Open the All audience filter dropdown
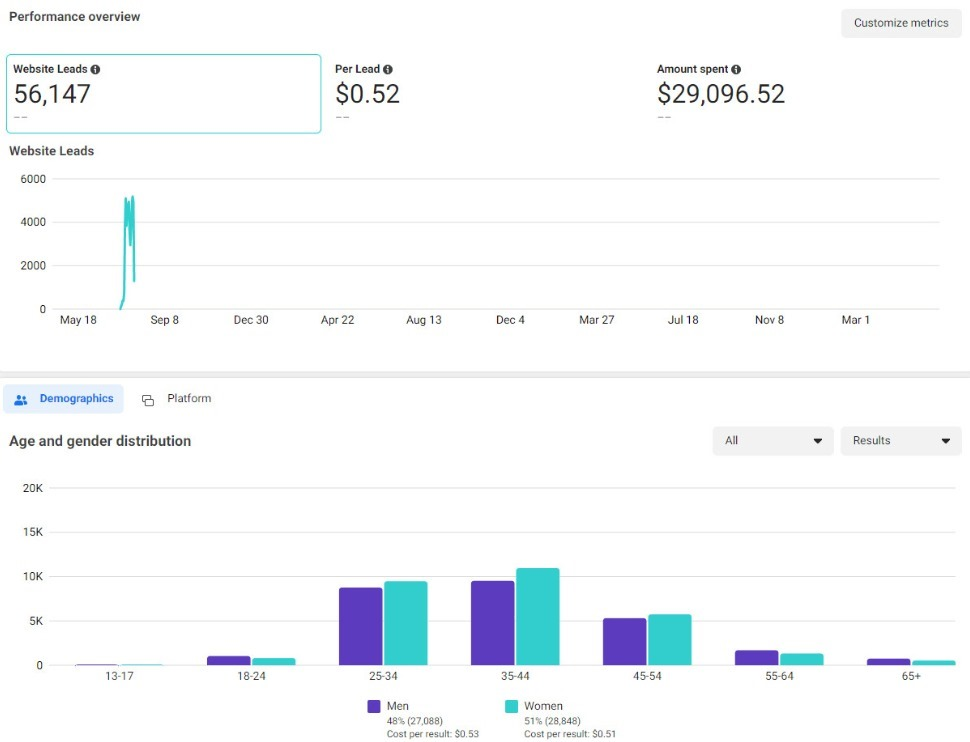The height and width of the screenshot is (742, 970). click(772, 440)
